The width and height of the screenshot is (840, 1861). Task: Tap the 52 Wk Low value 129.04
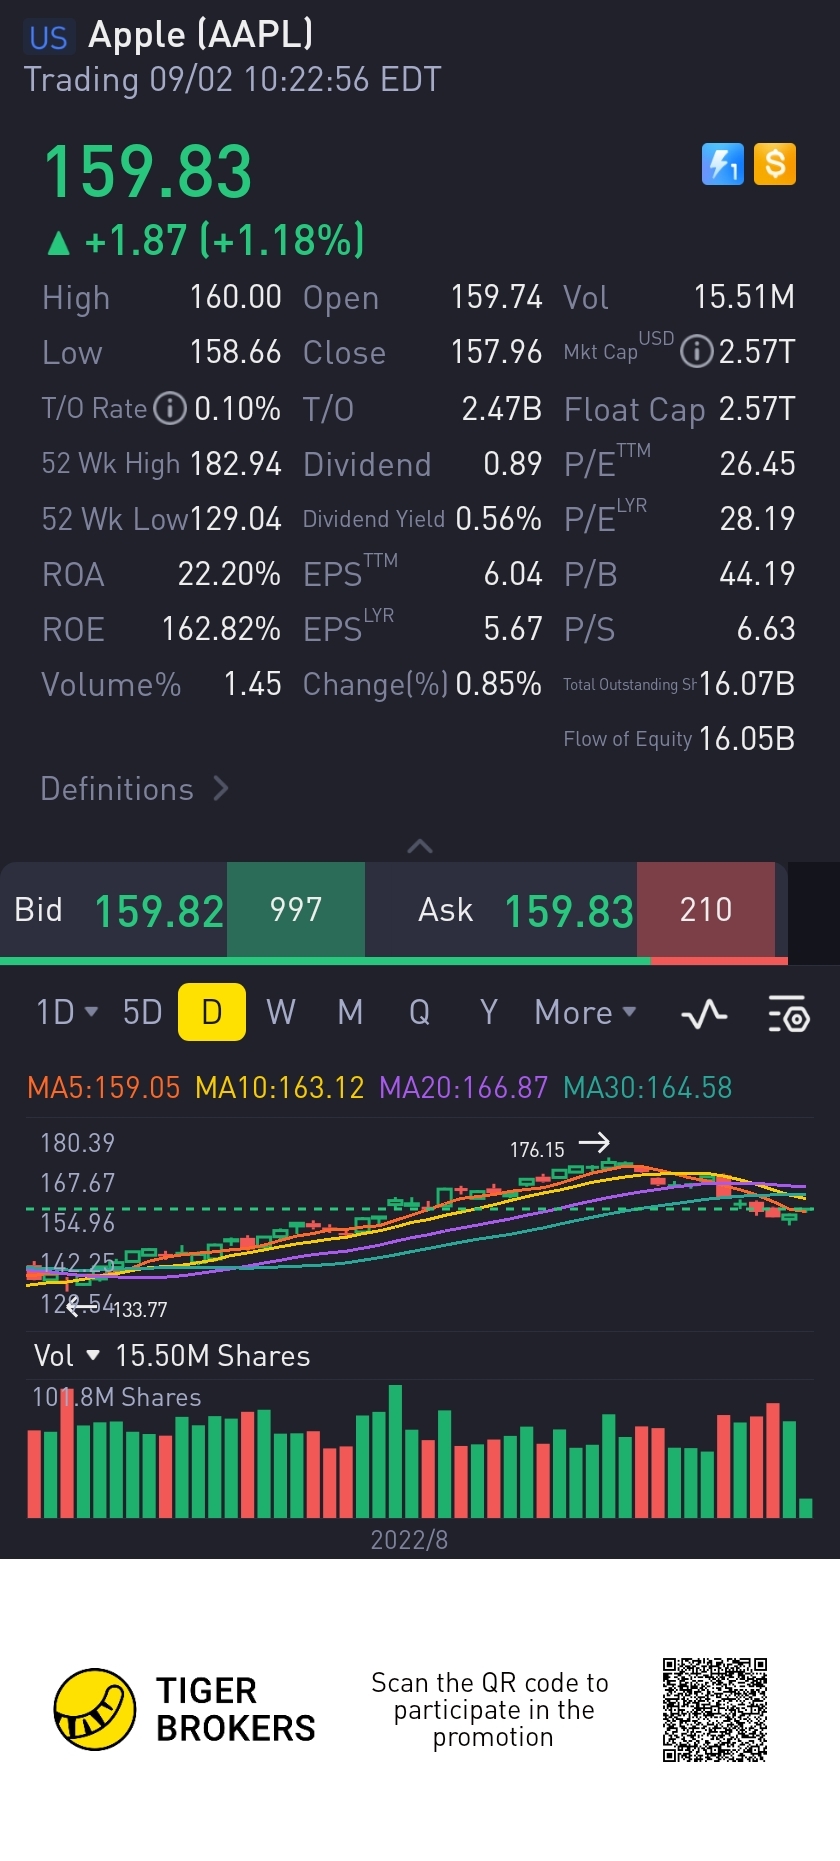[236, 519]
